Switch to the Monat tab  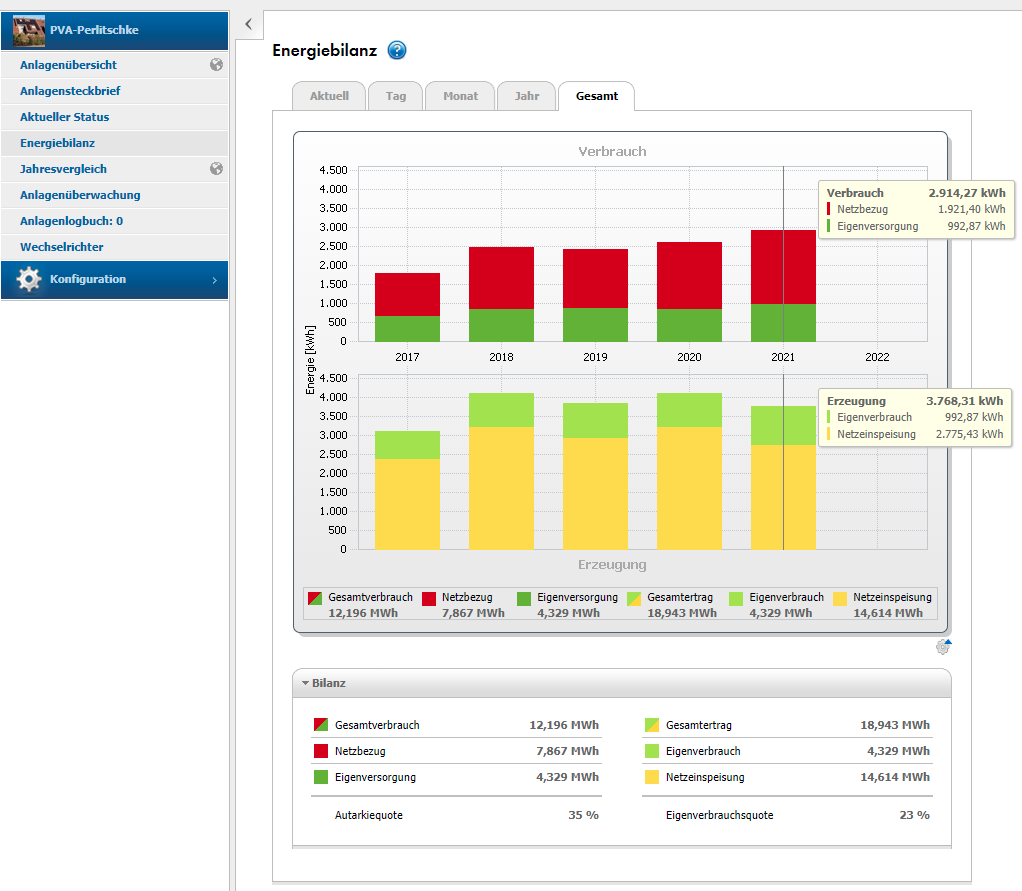(x=460, y=97)
